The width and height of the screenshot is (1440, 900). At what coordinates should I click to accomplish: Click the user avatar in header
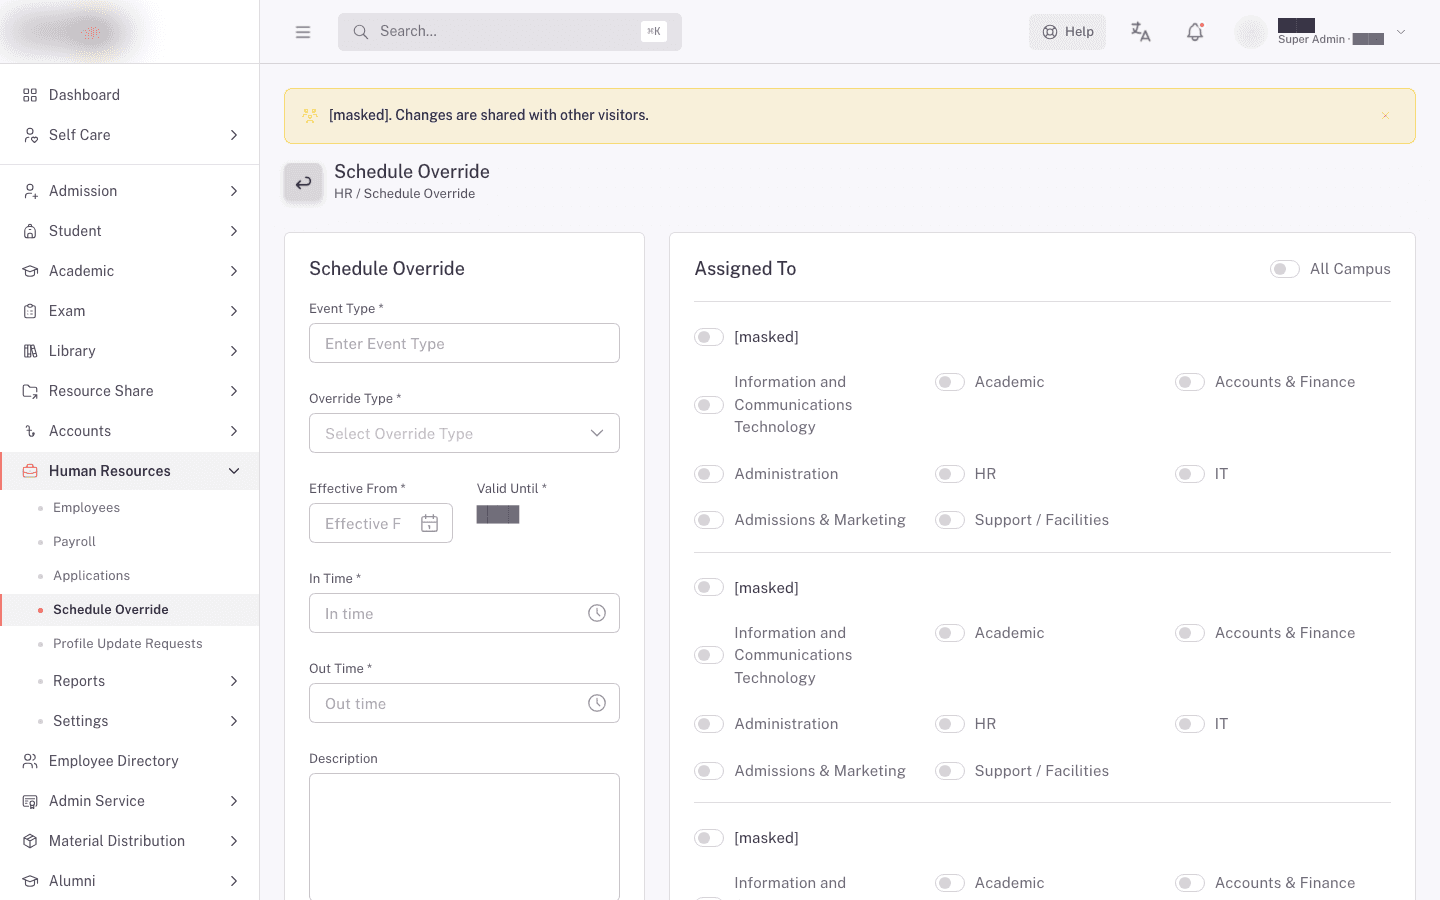pos(1251,32)
